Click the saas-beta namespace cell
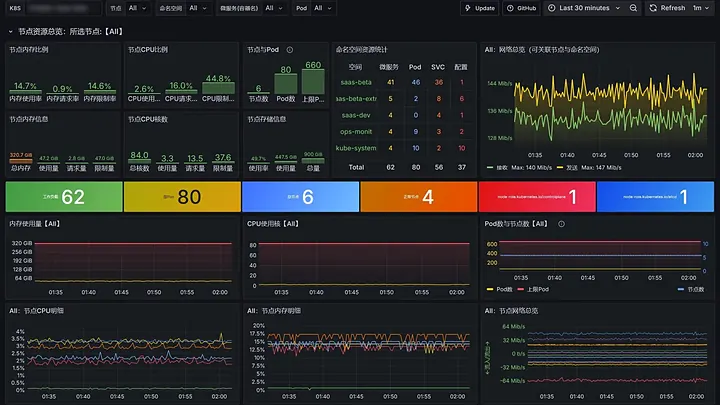Screen dimensions: 720x405 pyautogui.click(x=356, y=82)
